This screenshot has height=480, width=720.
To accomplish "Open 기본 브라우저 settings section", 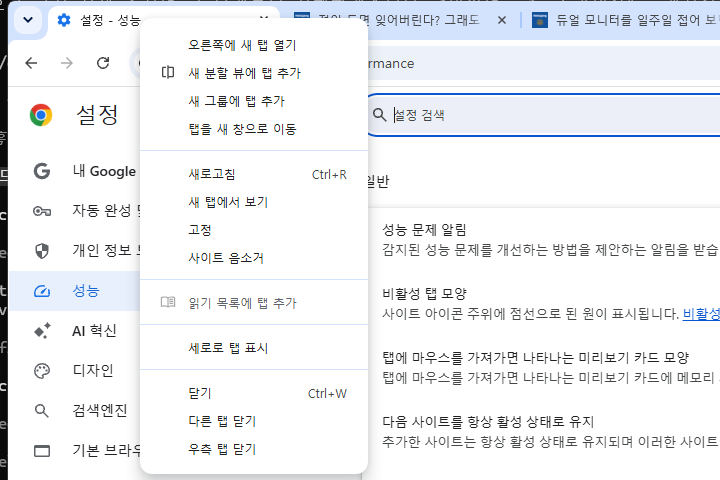I will click(74, 451).
